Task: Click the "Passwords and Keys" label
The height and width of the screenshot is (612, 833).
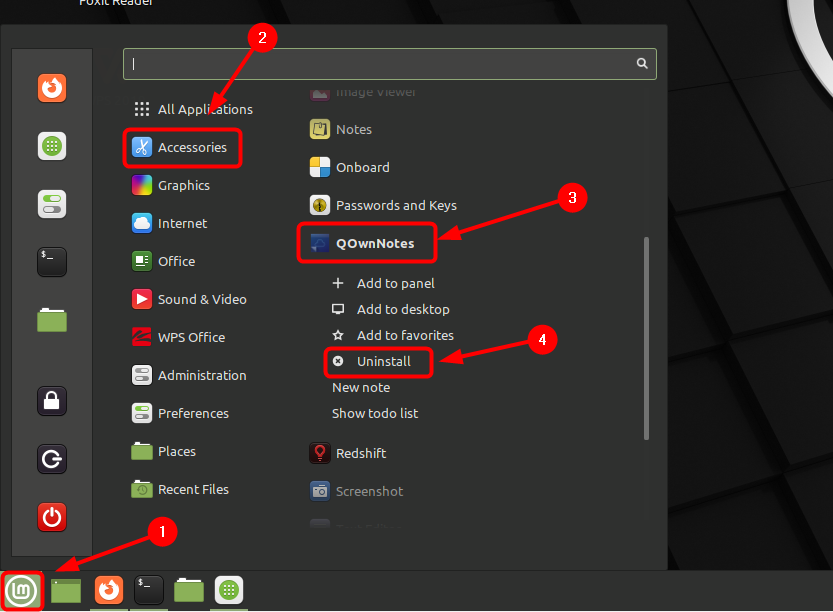Action: click(396, 206)
